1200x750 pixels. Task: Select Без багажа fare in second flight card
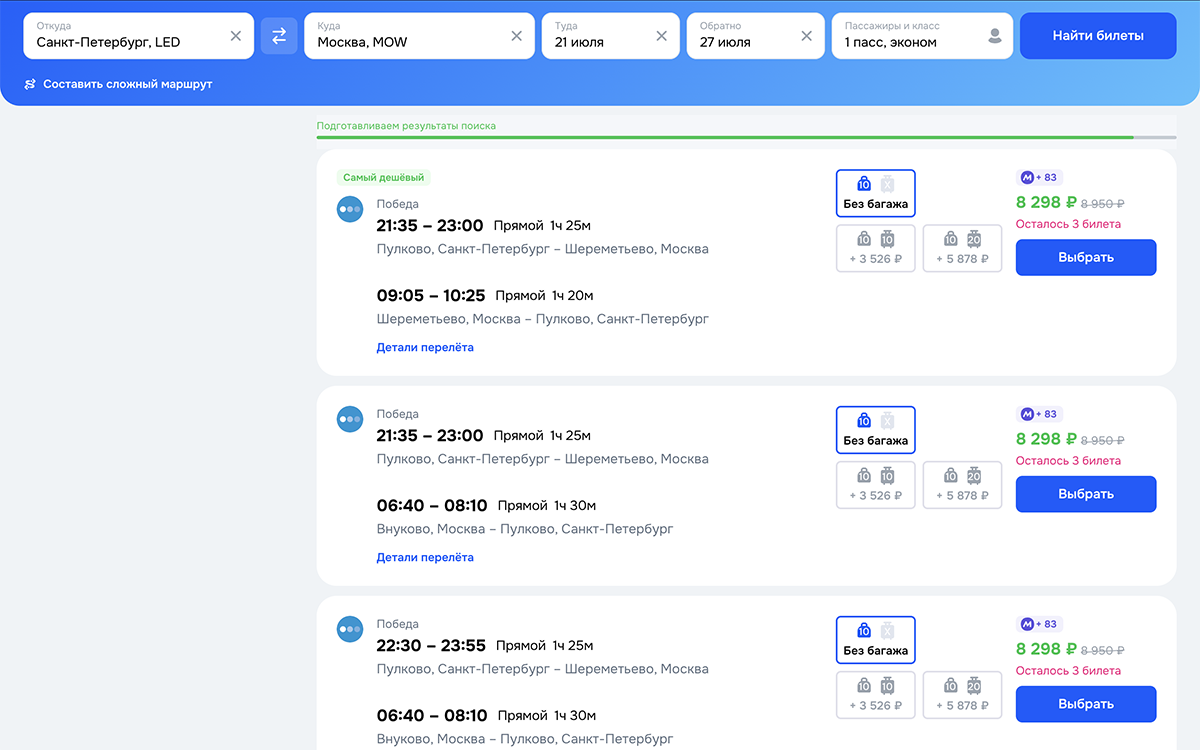coord(876,430)
